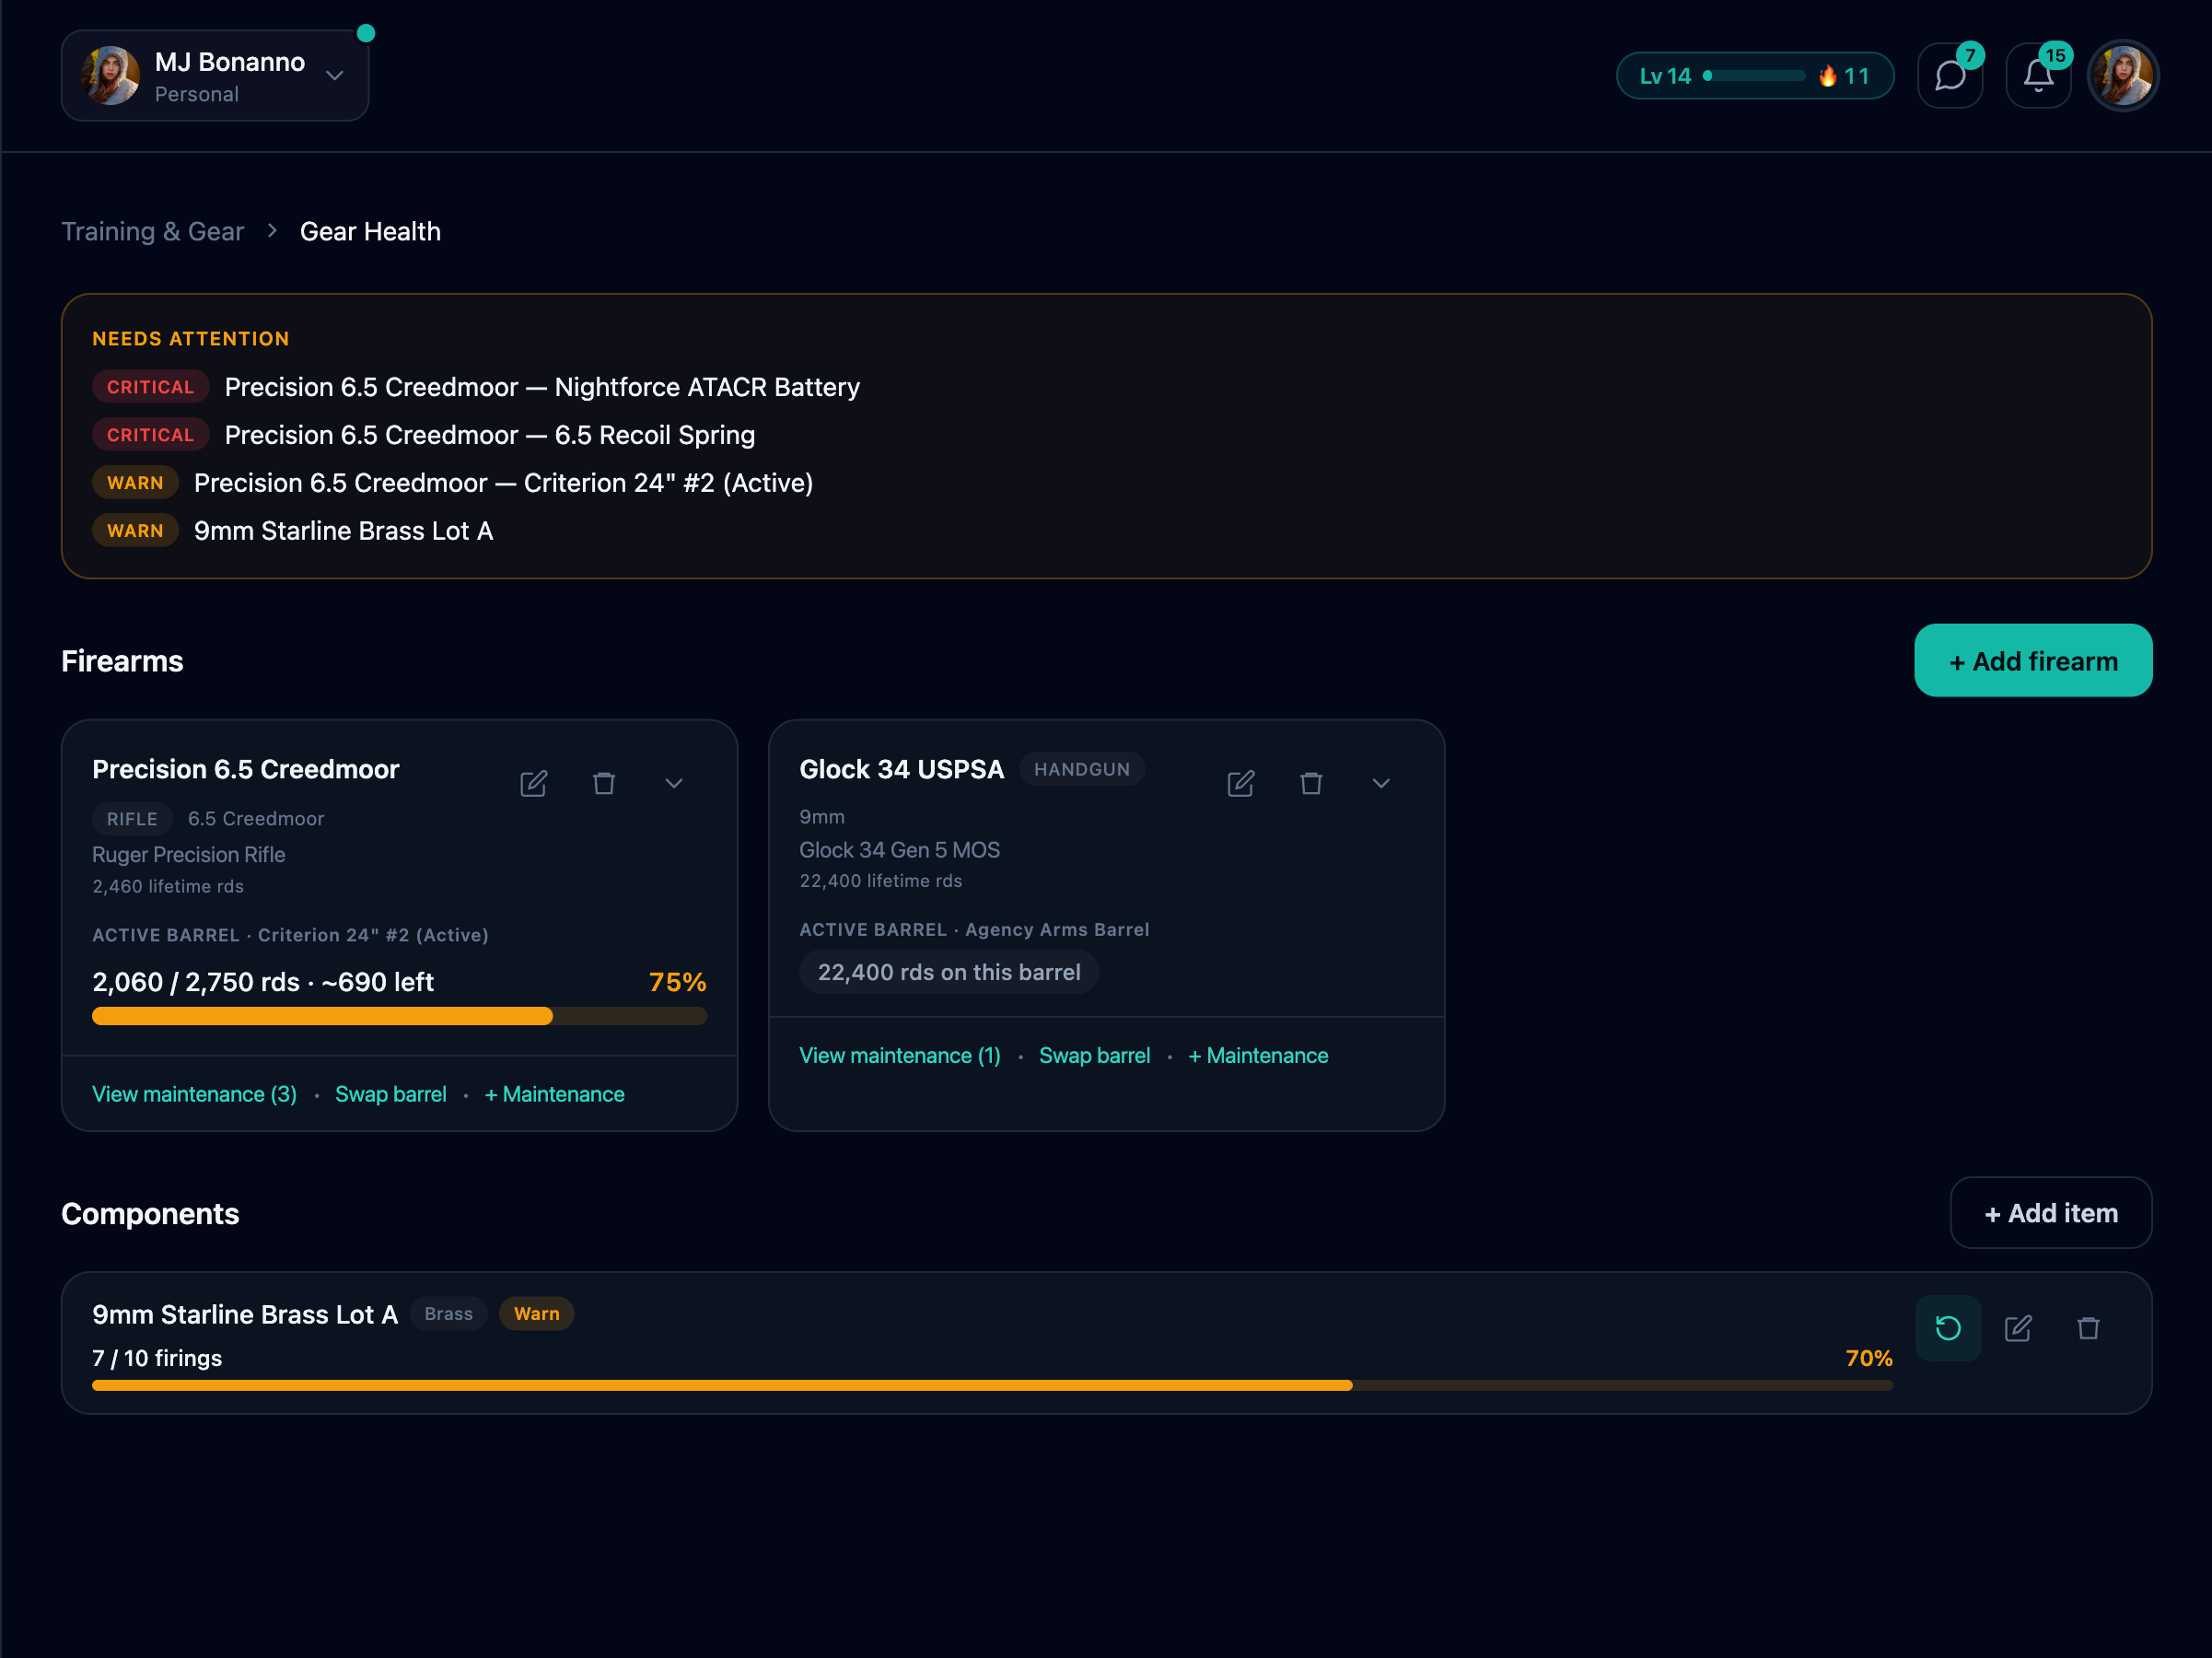The height and width of the screenshot is (1658, 2212).
Task: Click the 2,060 / 2,750 rds reading
Action: [263, 982]
